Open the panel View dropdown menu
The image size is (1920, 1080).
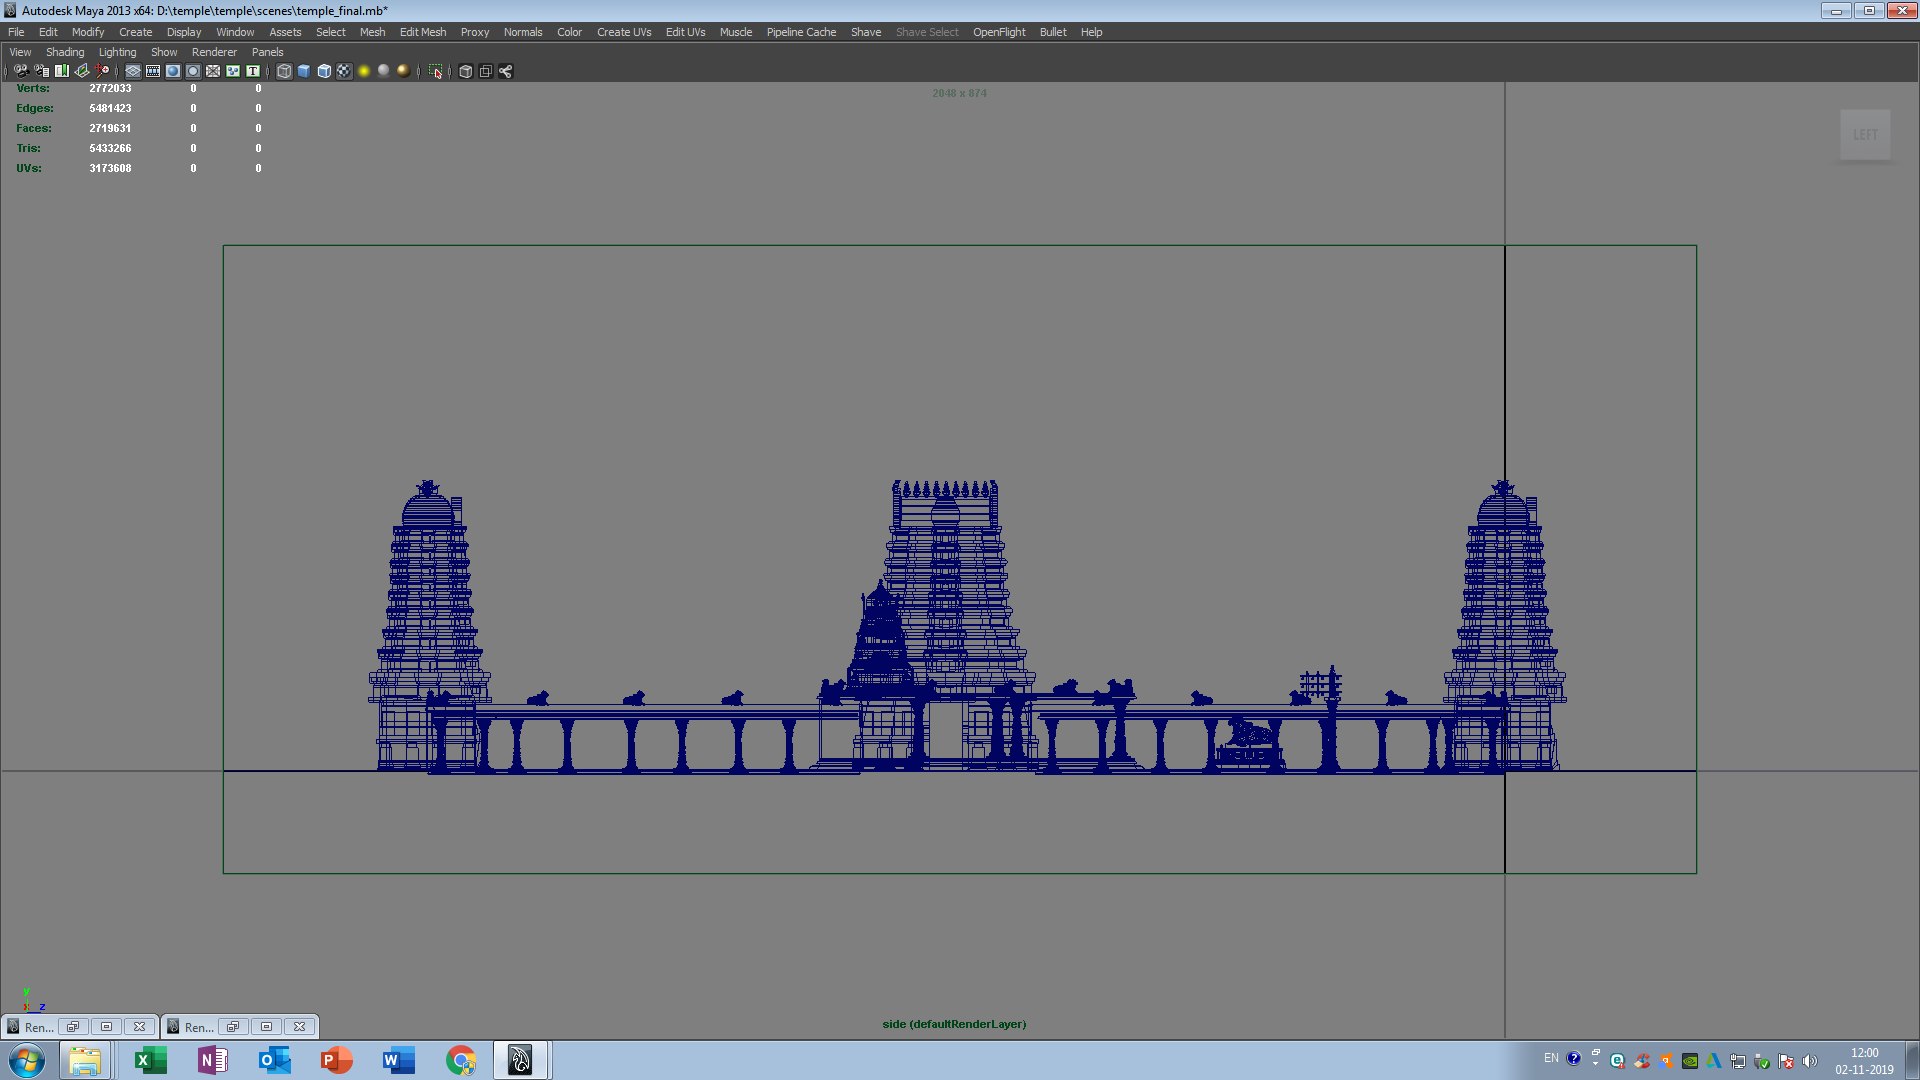pos(20,52)
